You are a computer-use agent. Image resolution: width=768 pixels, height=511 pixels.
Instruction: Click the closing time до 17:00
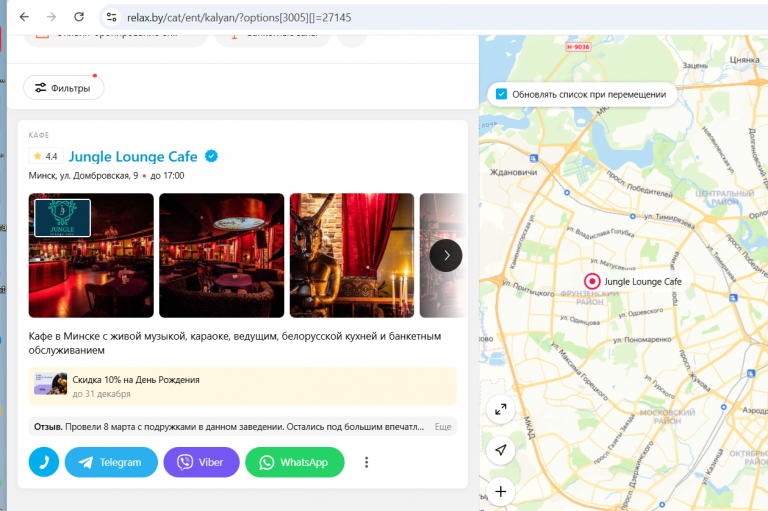point(167,175)
